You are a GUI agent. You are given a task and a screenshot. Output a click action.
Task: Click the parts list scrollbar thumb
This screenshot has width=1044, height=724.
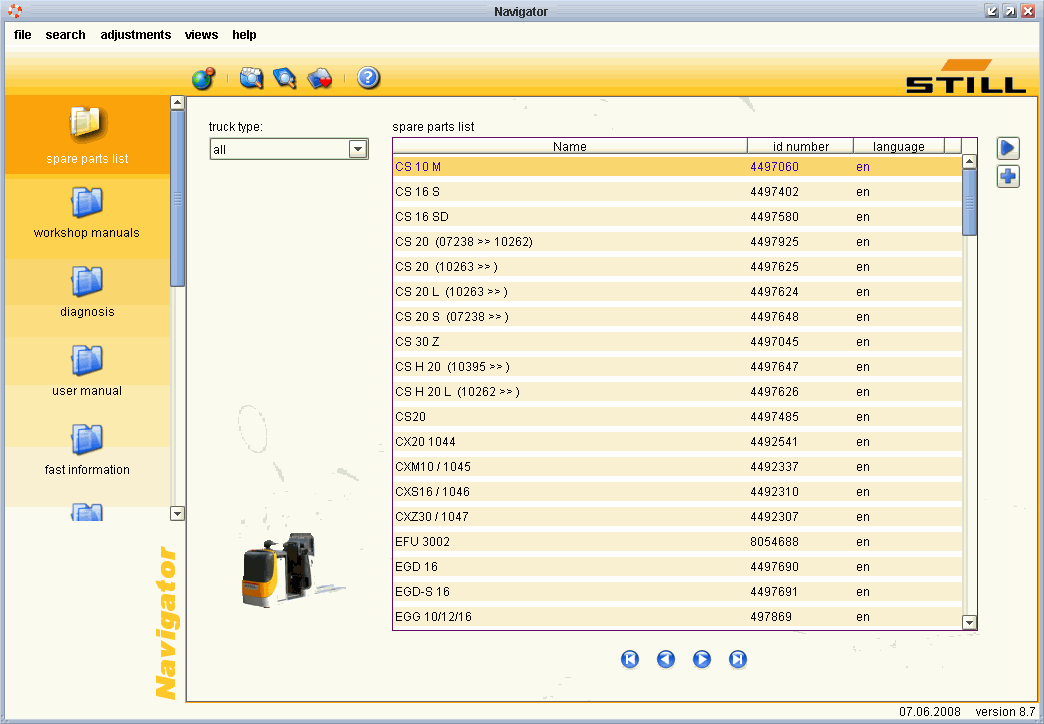click(x=969, y=202)
